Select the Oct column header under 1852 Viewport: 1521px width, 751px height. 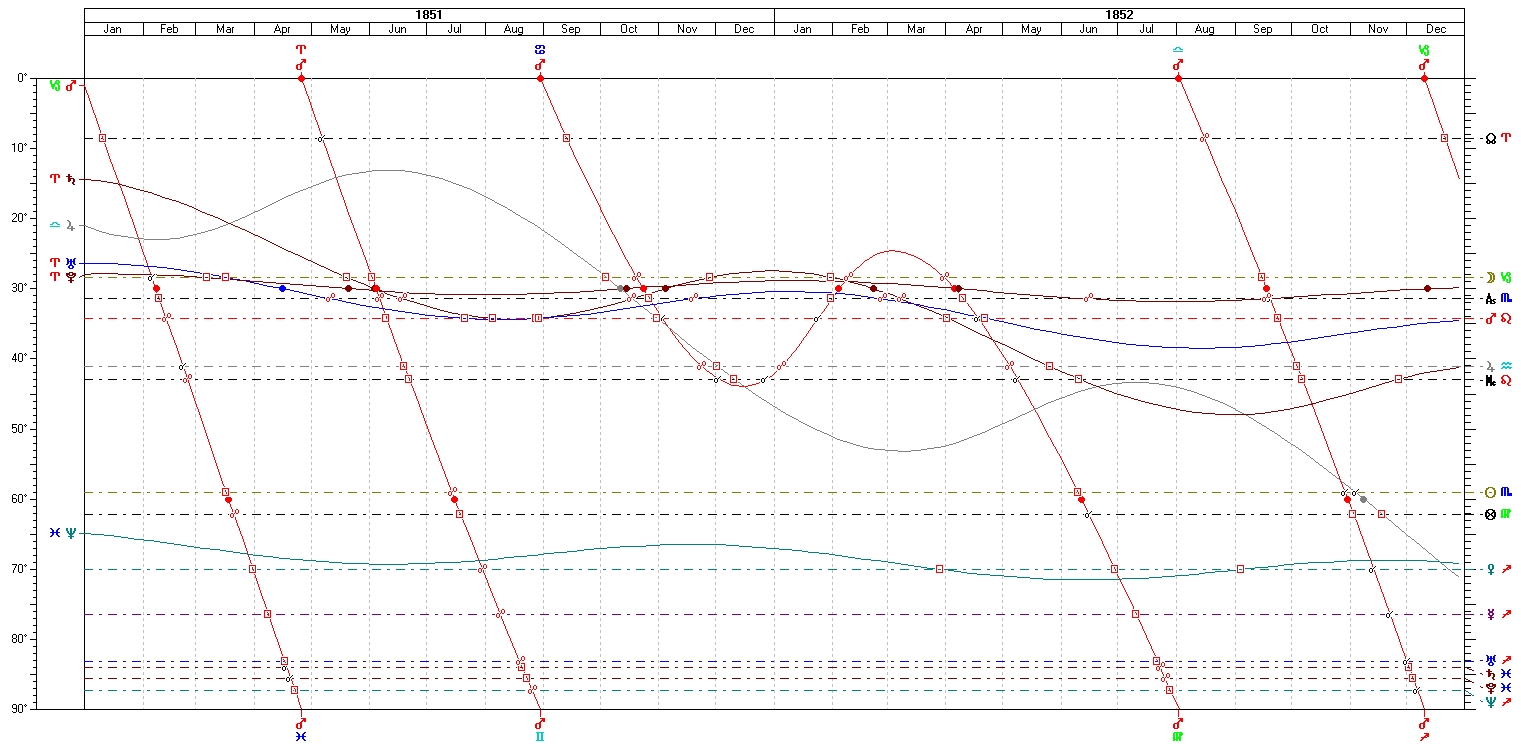point(1319,29)
